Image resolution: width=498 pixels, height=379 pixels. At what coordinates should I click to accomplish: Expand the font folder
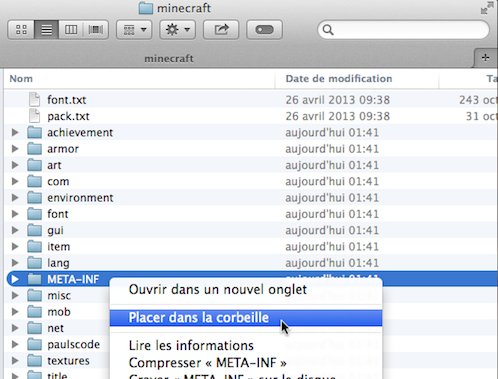[15, 214]
